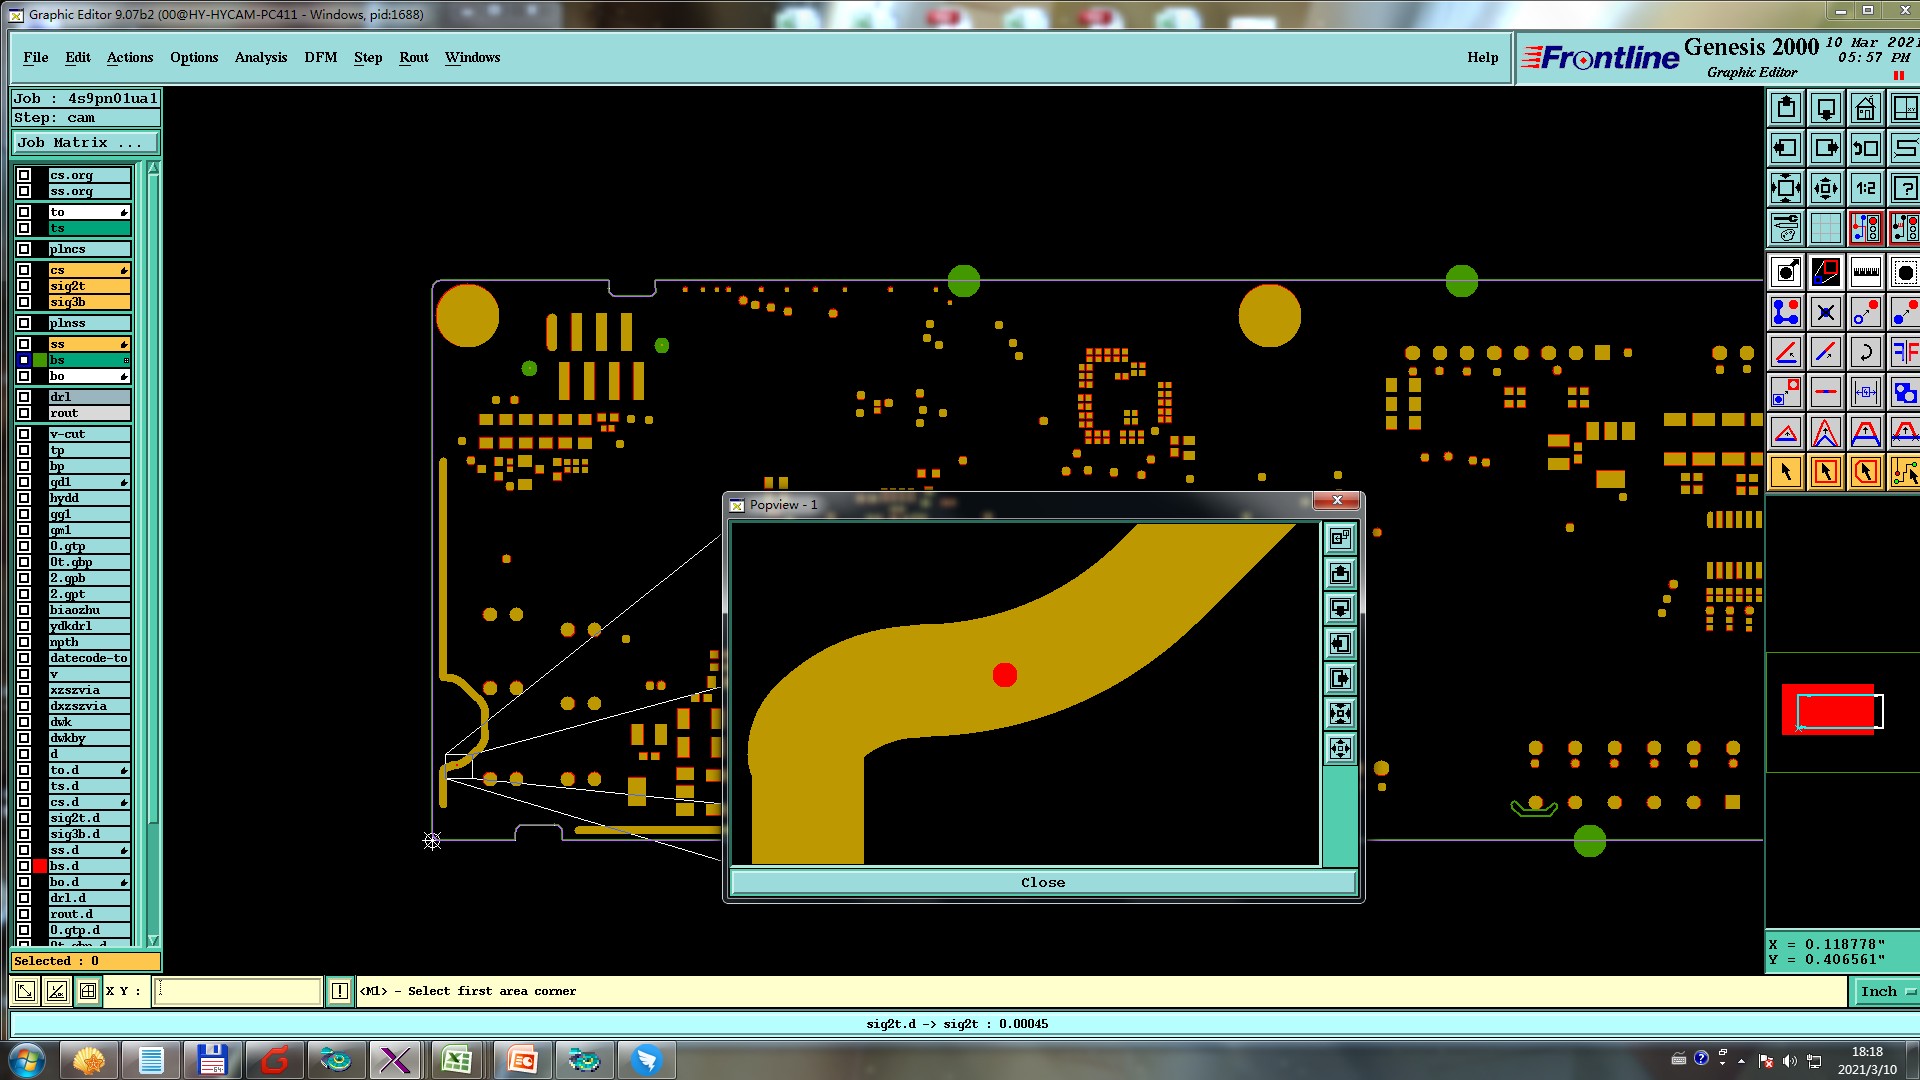
Task: Click Close button in Popview
Action: 1042,882
